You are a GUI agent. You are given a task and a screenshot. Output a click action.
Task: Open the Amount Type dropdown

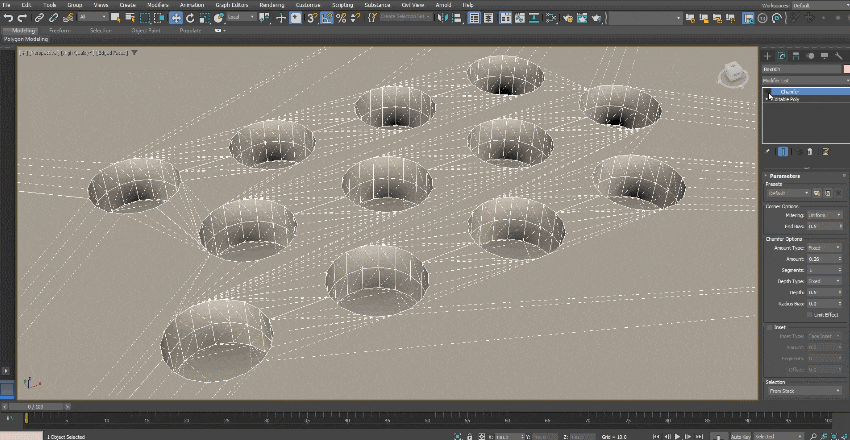(x=822, y=247)
